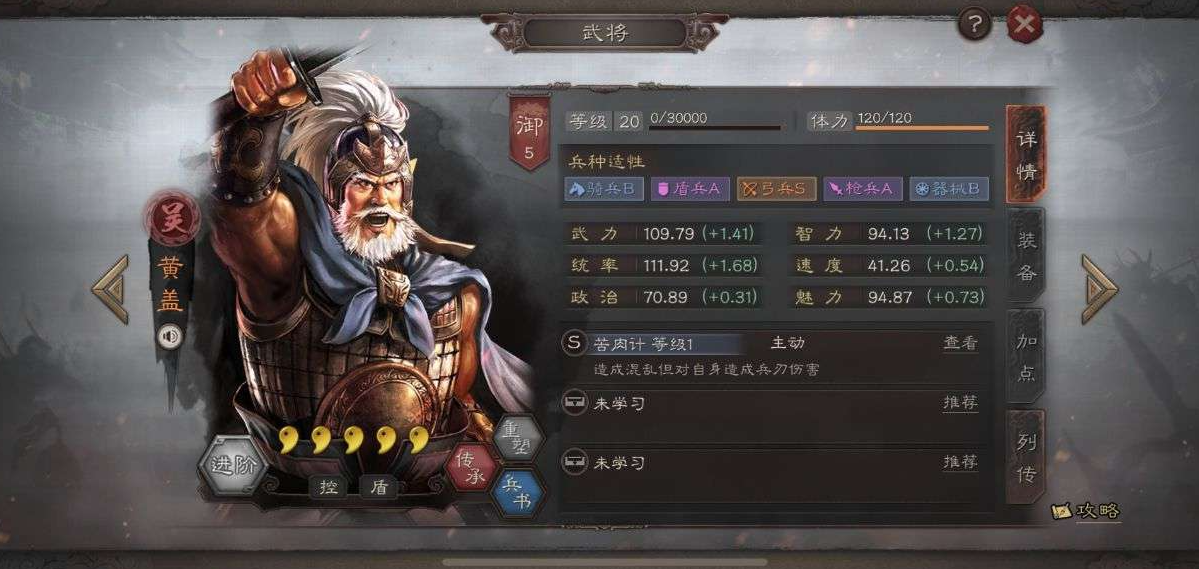Click 推荐 for the second skill slot
The image size is (1199, 569).
(960, 402)
